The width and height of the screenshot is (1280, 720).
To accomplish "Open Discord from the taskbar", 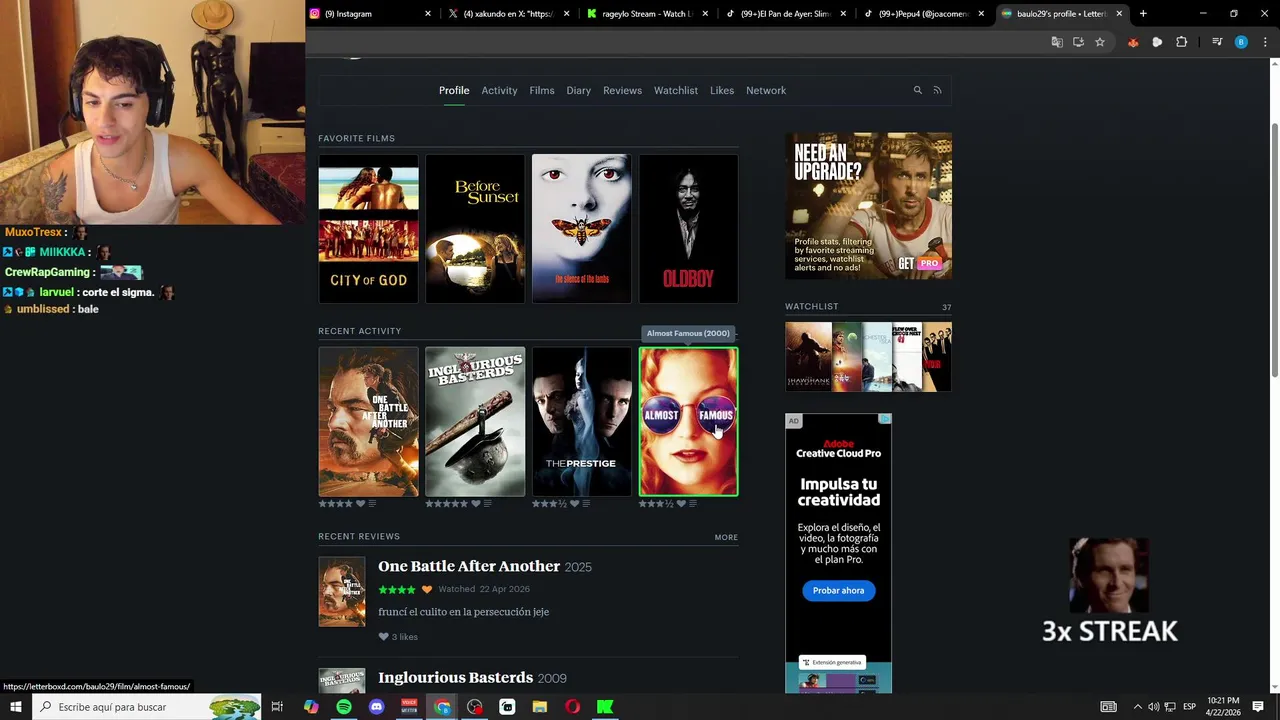I will [377, 707].
